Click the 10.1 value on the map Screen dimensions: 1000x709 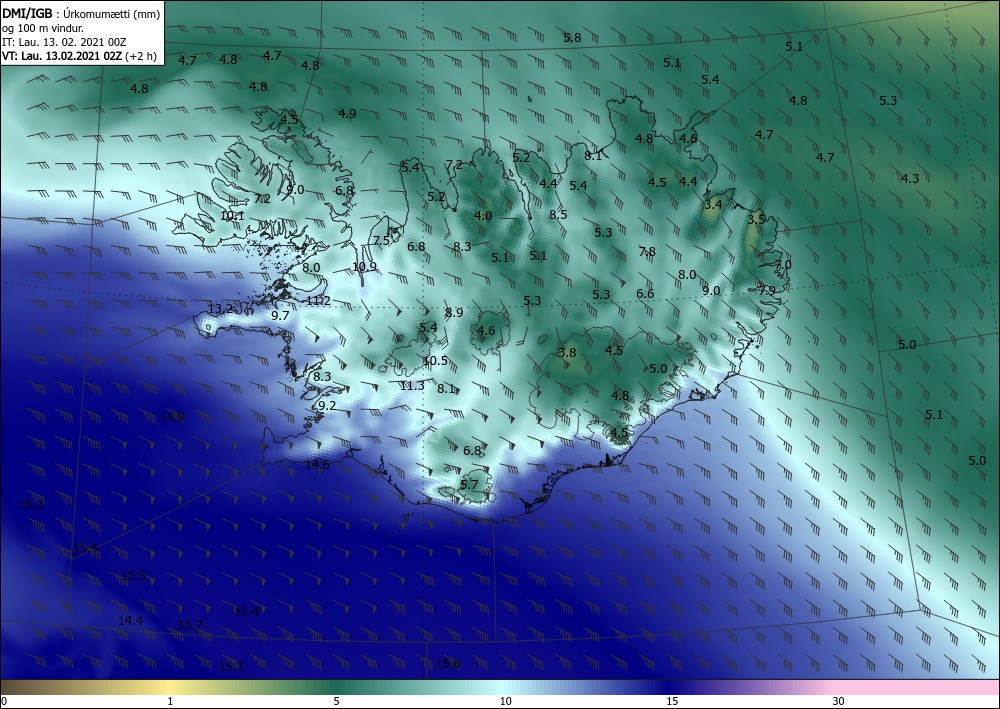coord(232,216)
